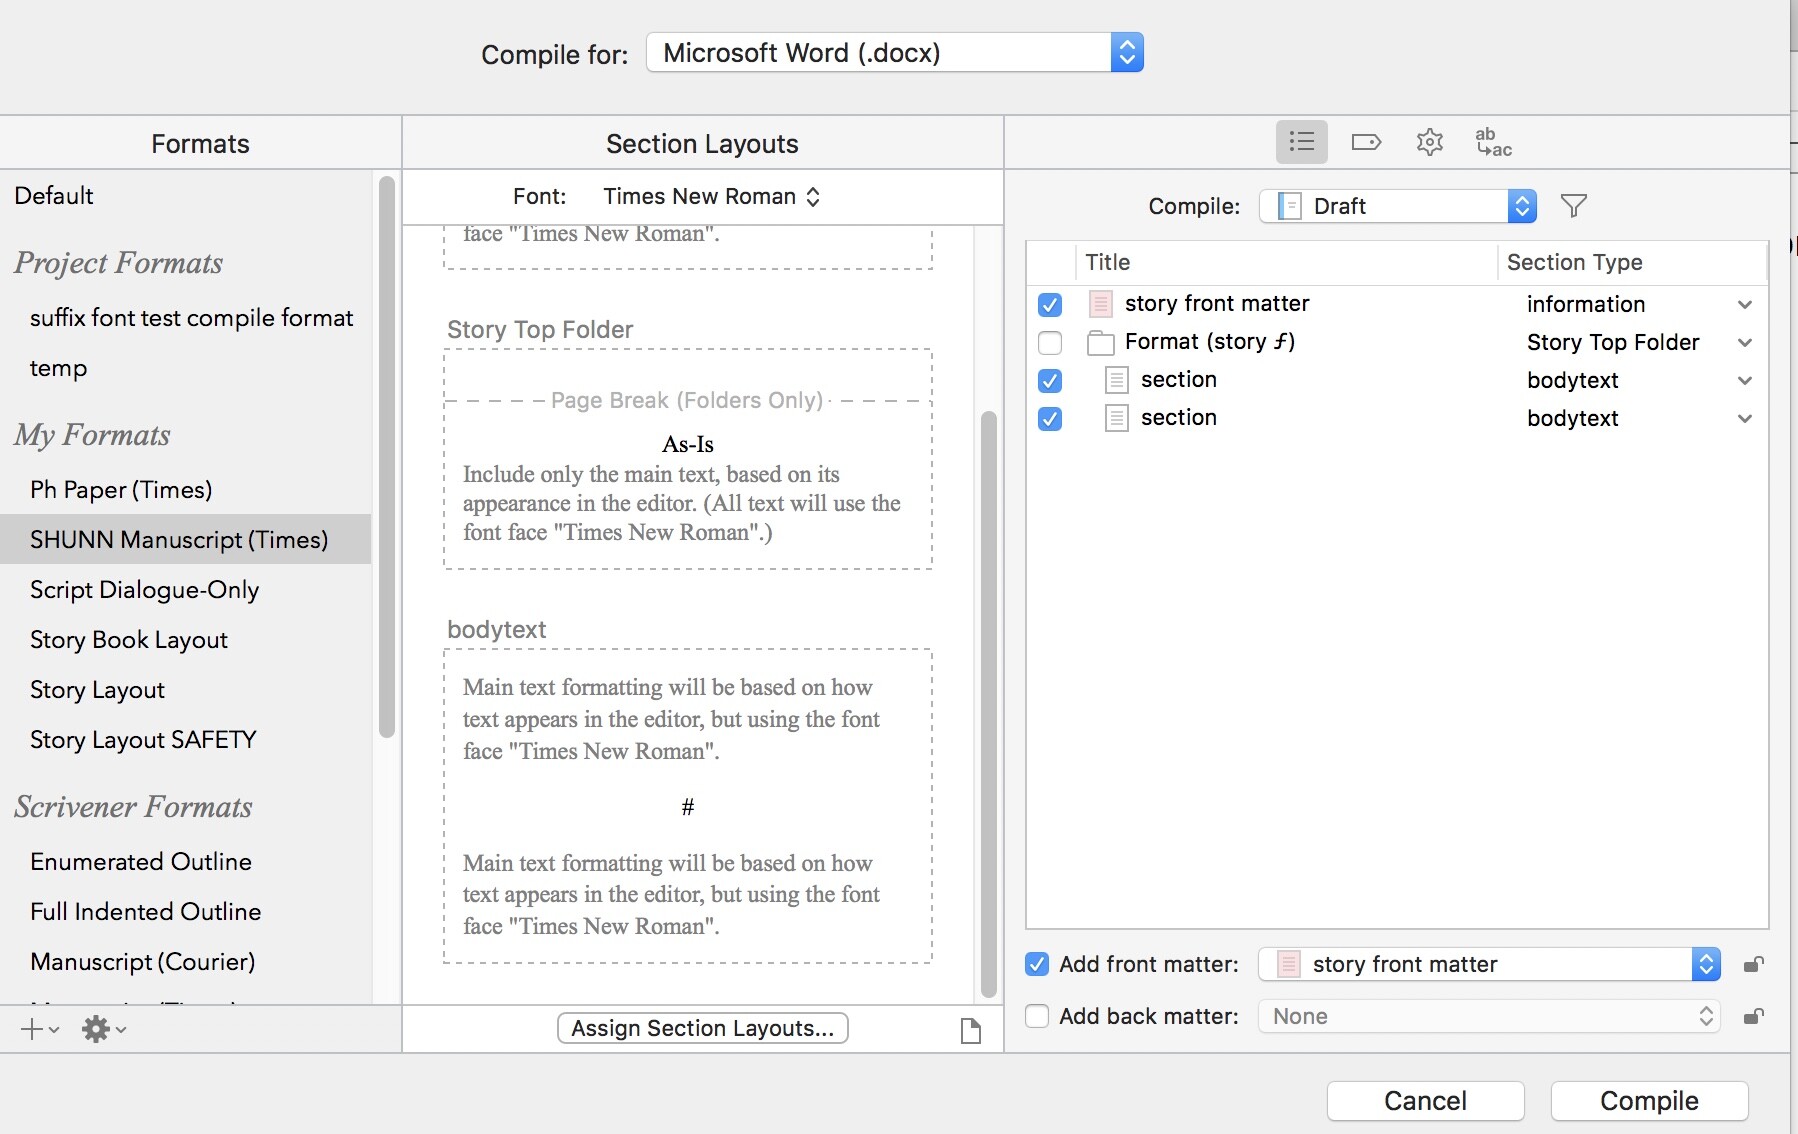Image resolution: width=1798 pixels, height=1134 pixels.
Task: Open the contents list tab icon
Action: click(1301, 142)
